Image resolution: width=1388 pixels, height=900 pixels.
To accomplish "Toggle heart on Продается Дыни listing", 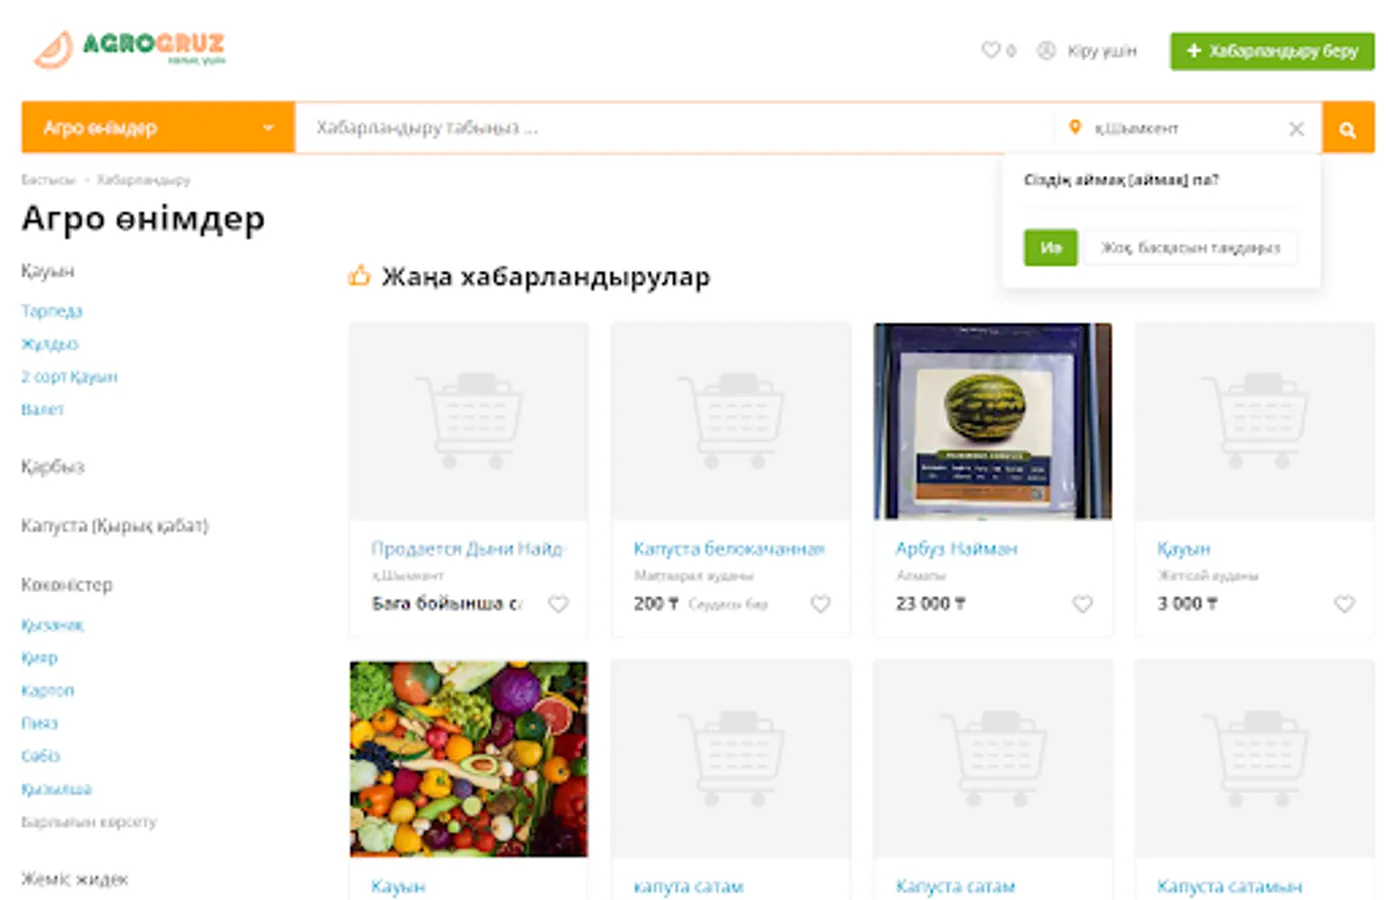I will [x=558, y=604].
